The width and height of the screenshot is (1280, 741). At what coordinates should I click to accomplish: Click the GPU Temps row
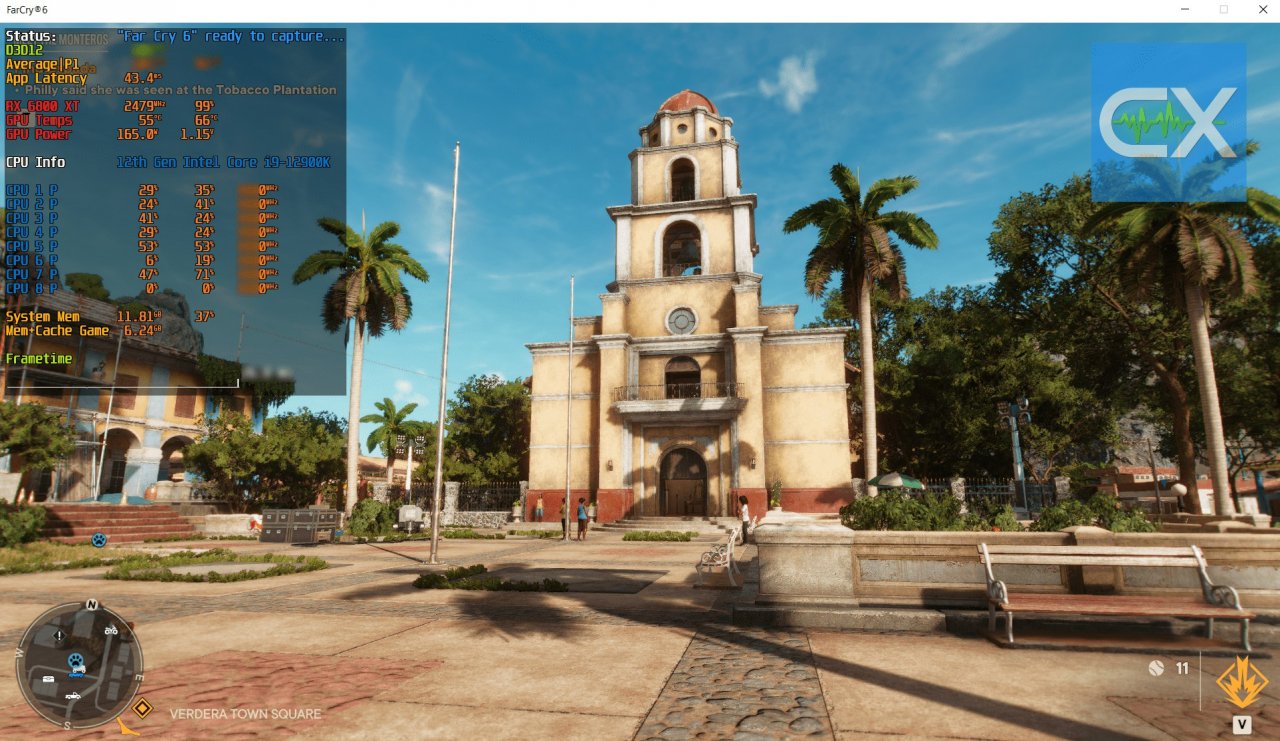pyautogui.click(x=110, y=120)
